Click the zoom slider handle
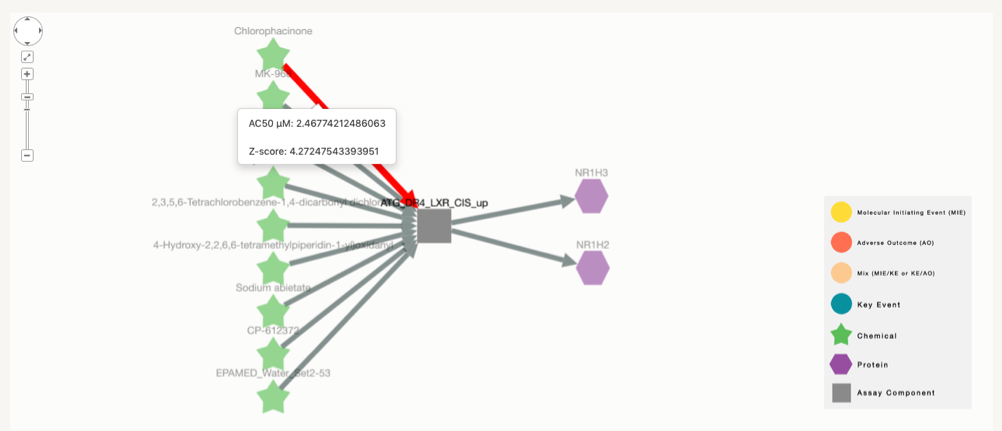1002x431 pixels. (x=27, y=97)
